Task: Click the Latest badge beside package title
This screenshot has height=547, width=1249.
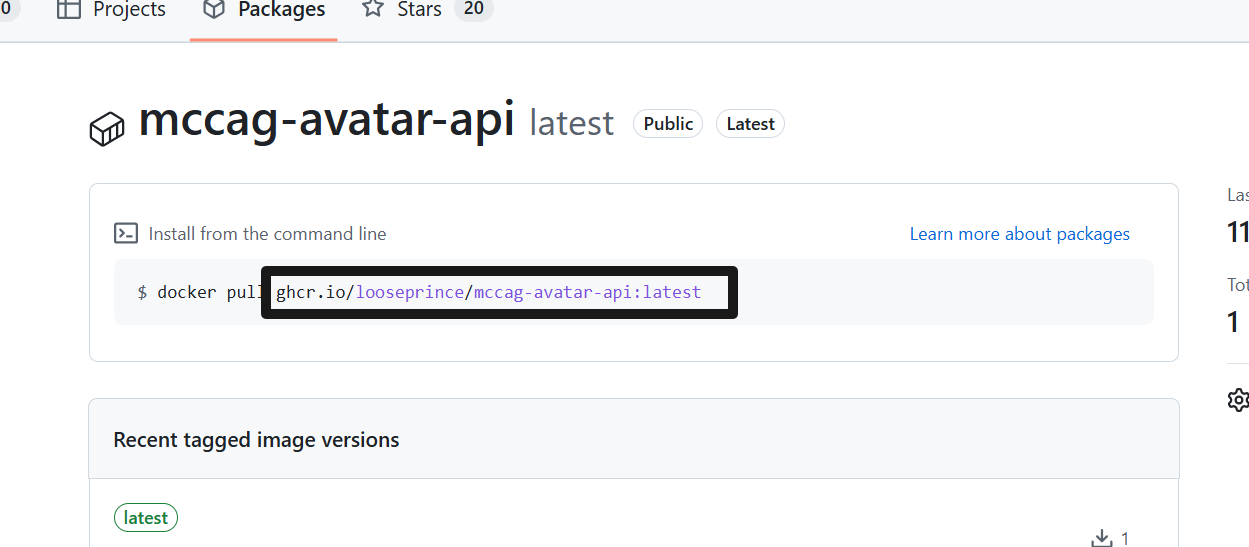Action: [x=750, y=124]
